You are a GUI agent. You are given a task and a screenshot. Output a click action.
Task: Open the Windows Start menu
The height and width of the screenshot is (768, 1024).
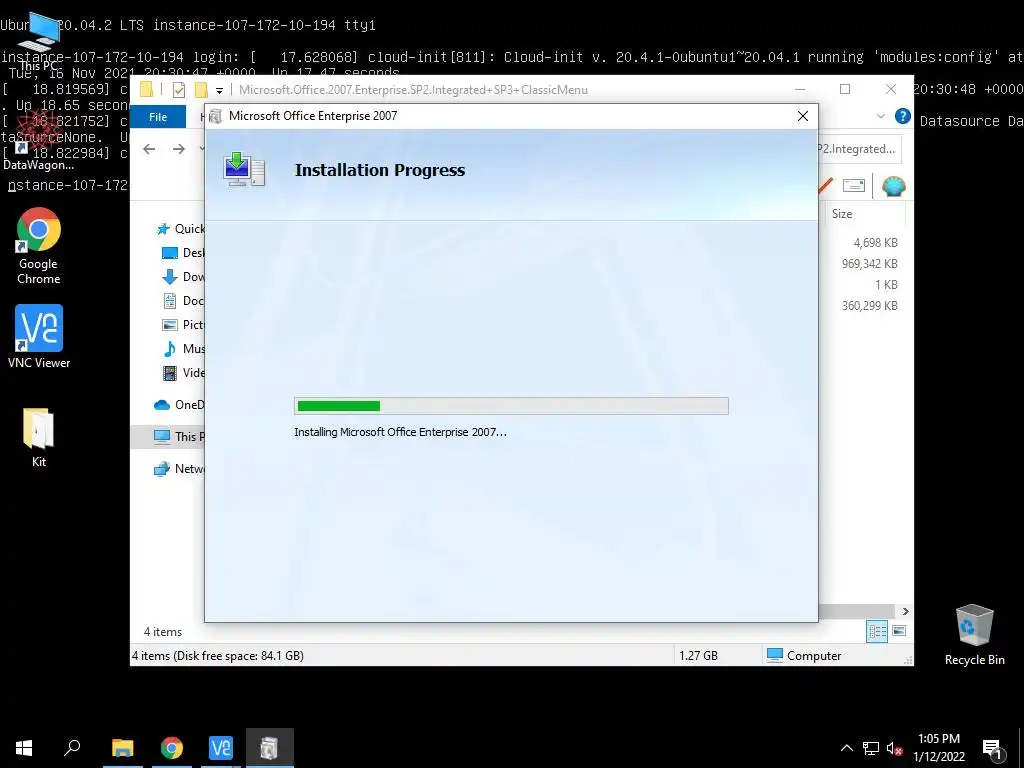click(x=24, y=748)
